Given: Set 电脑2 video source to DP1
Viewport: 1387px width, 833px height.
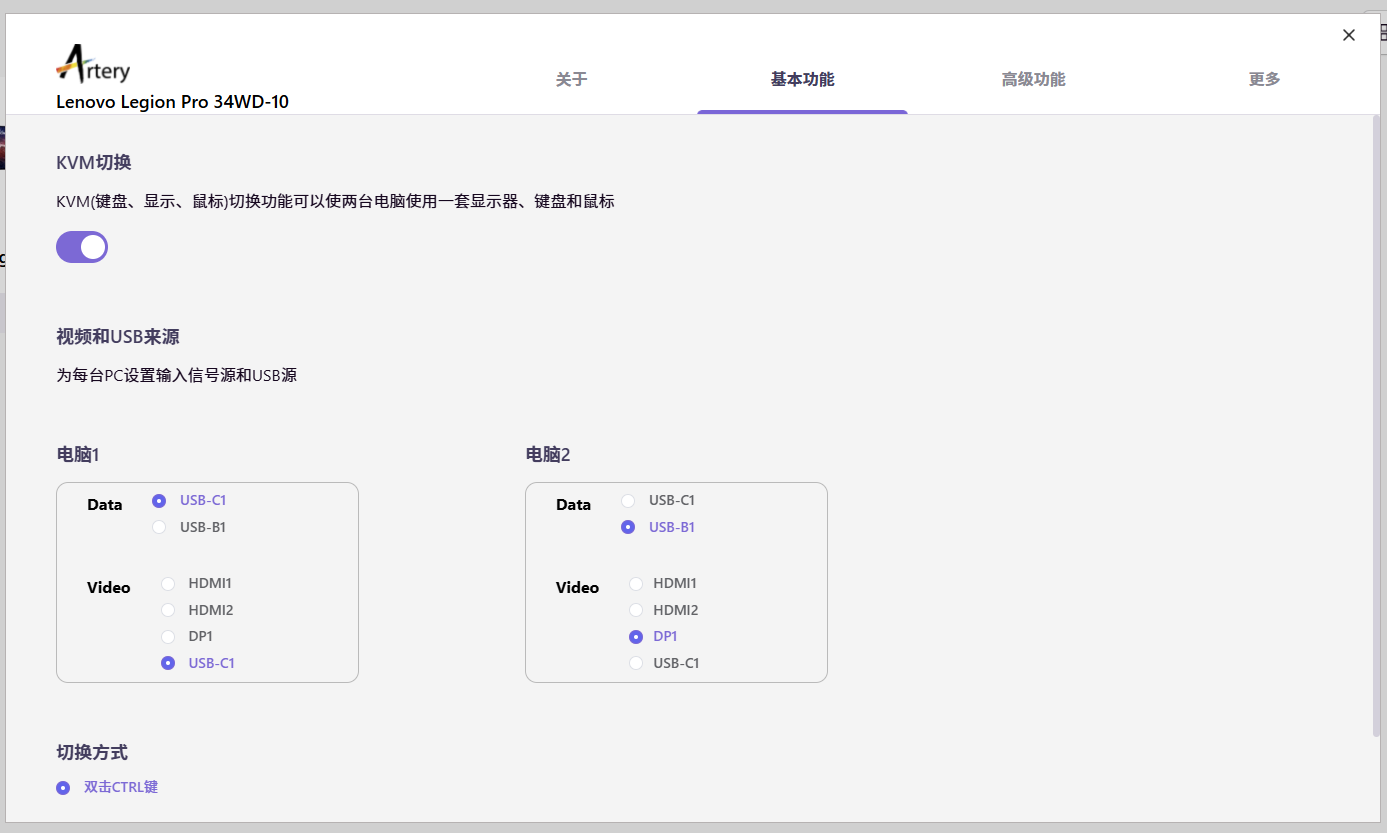Looking at the screenshot, I should 636,636.
